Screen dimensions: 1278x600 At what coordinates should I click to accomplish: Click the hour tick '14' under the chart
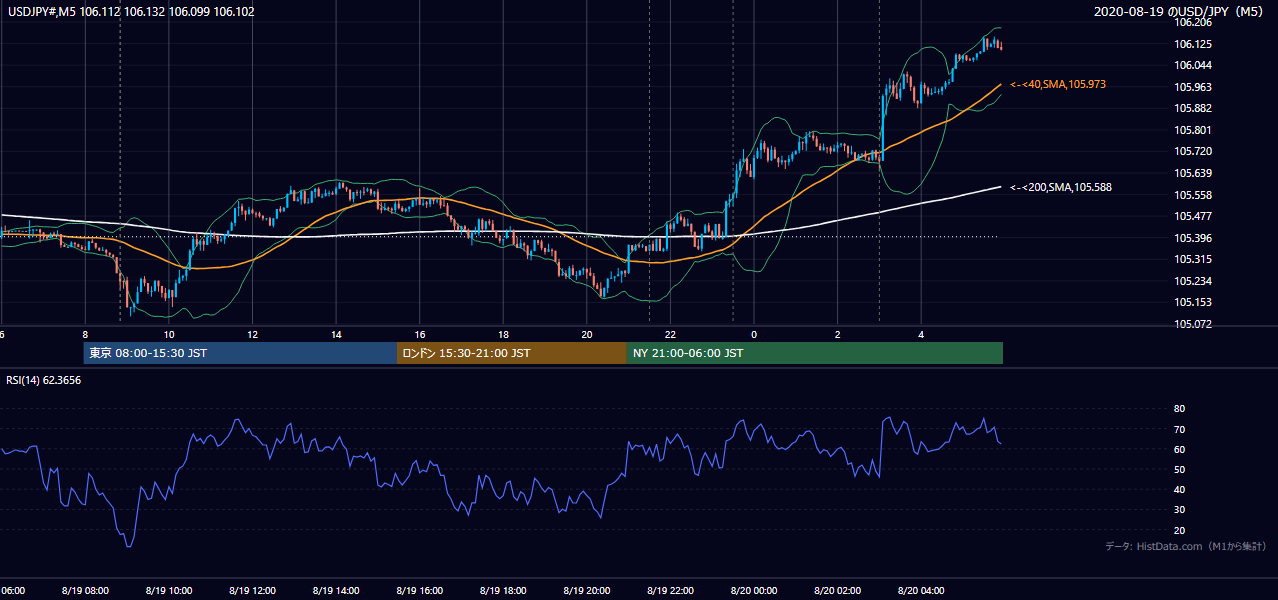click(336, 334)
